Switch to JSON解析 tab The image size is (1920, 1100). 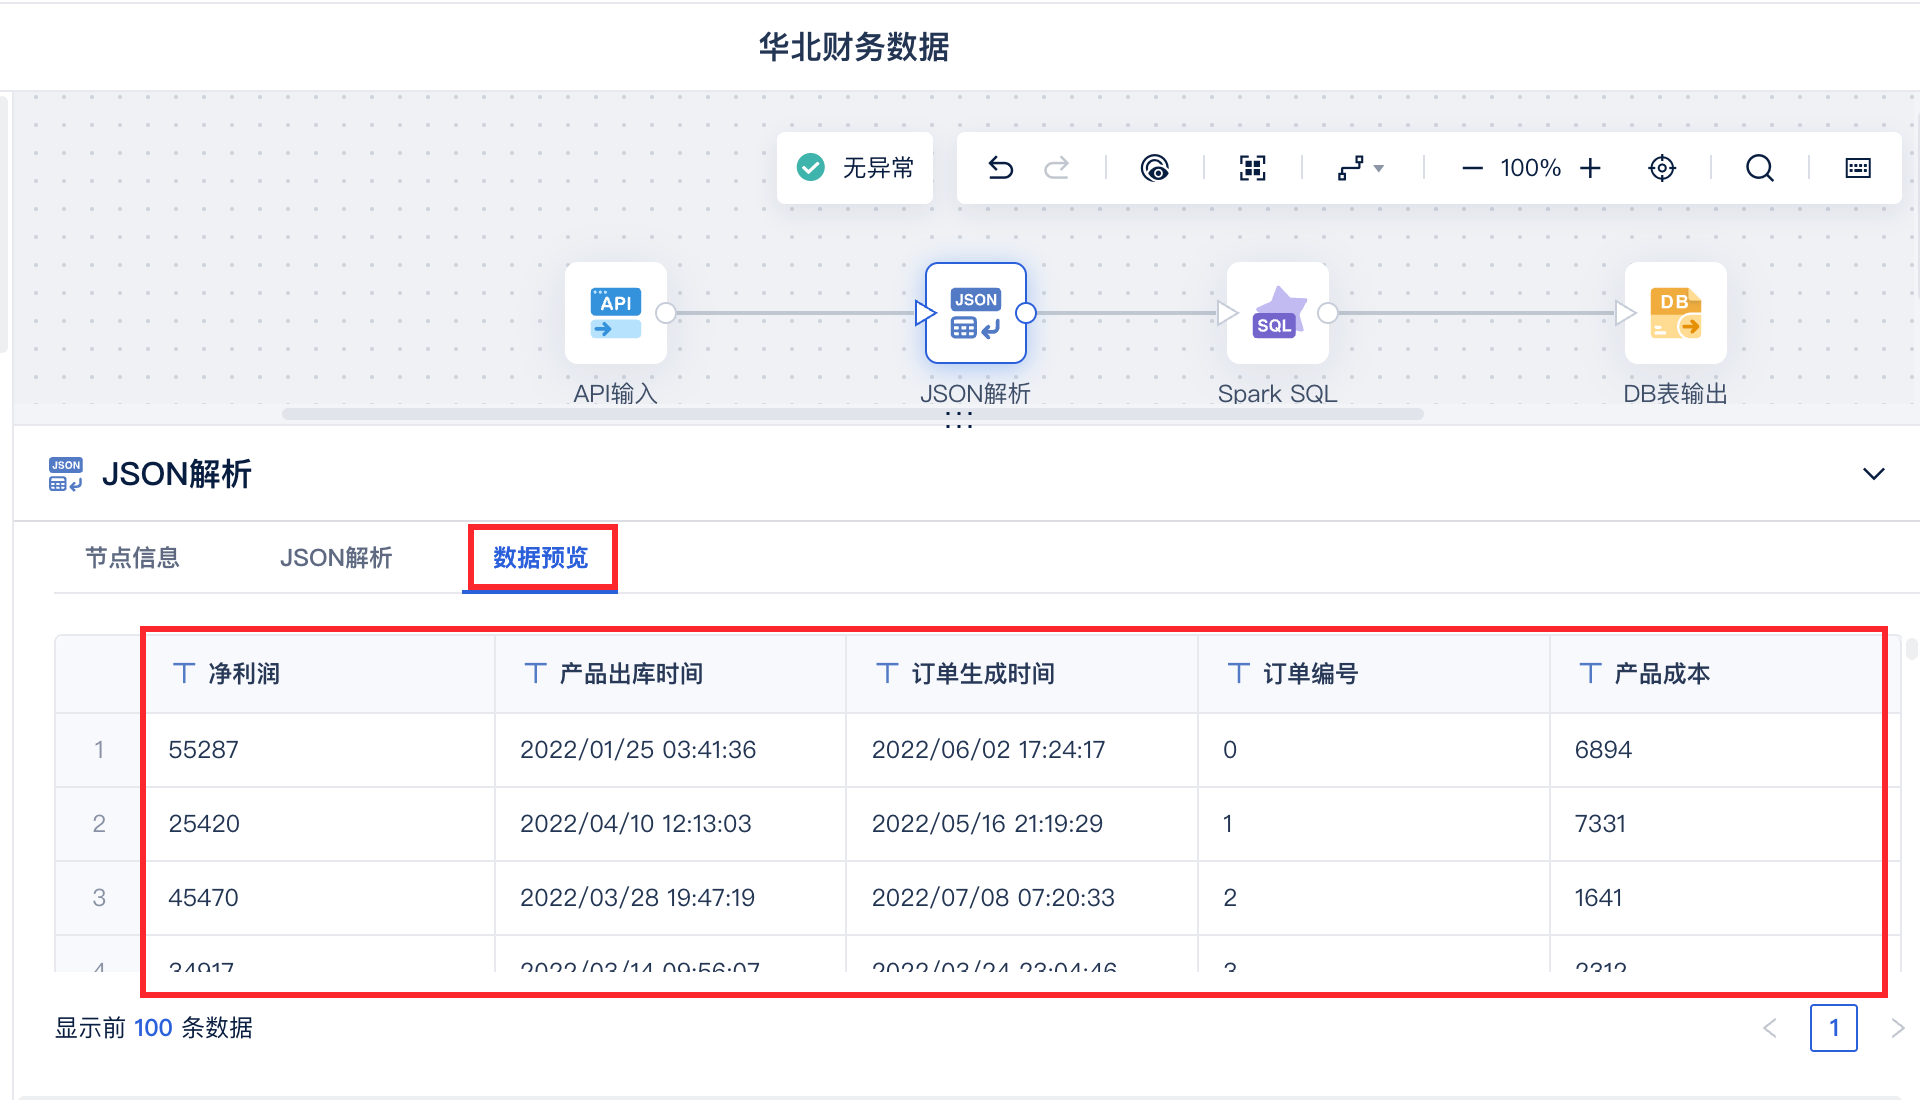tap(336, 558)
